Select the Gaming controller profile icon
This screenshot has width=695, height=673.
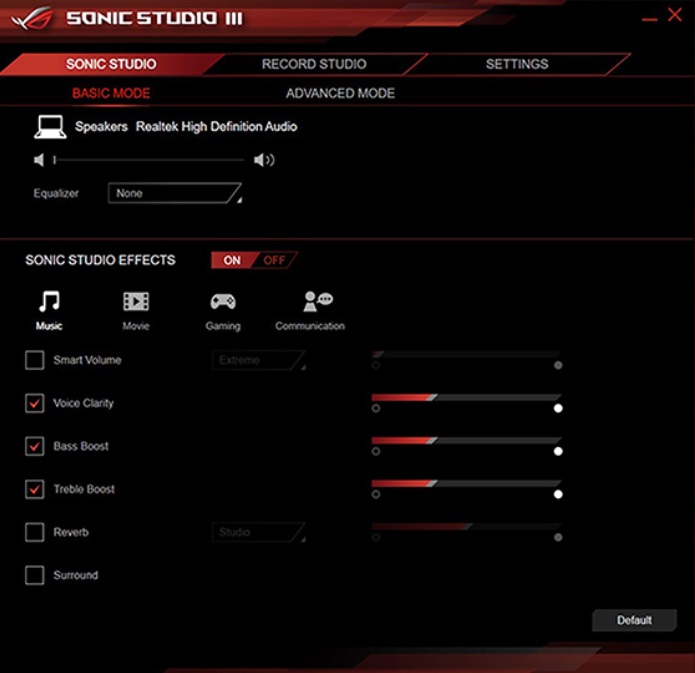[x=223, y=302]
